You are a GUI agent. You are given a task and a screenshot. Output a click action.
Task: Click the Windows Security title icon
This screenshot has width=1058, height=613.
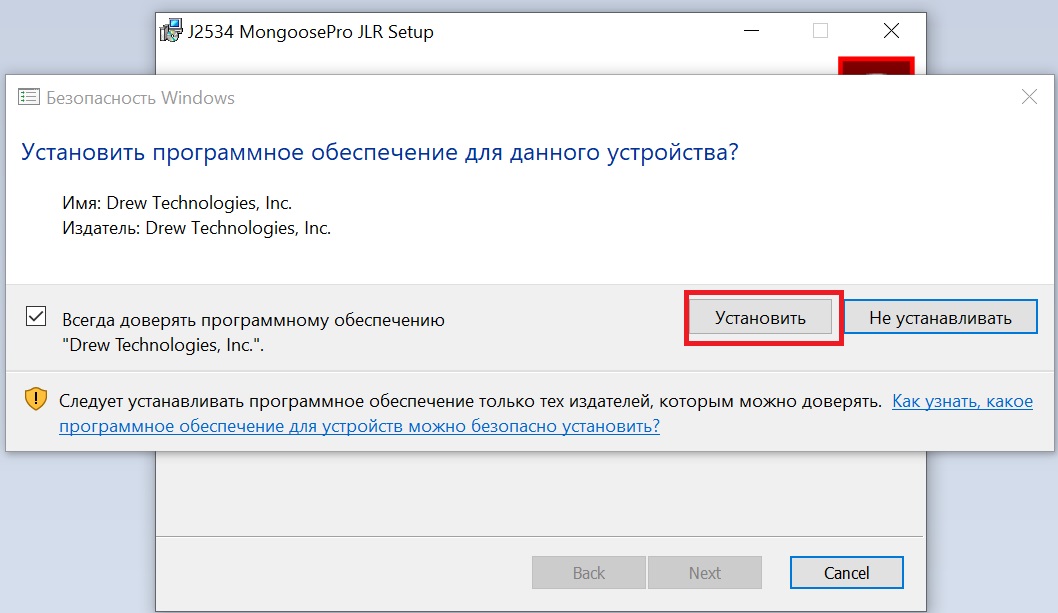[x=28, y=97]
